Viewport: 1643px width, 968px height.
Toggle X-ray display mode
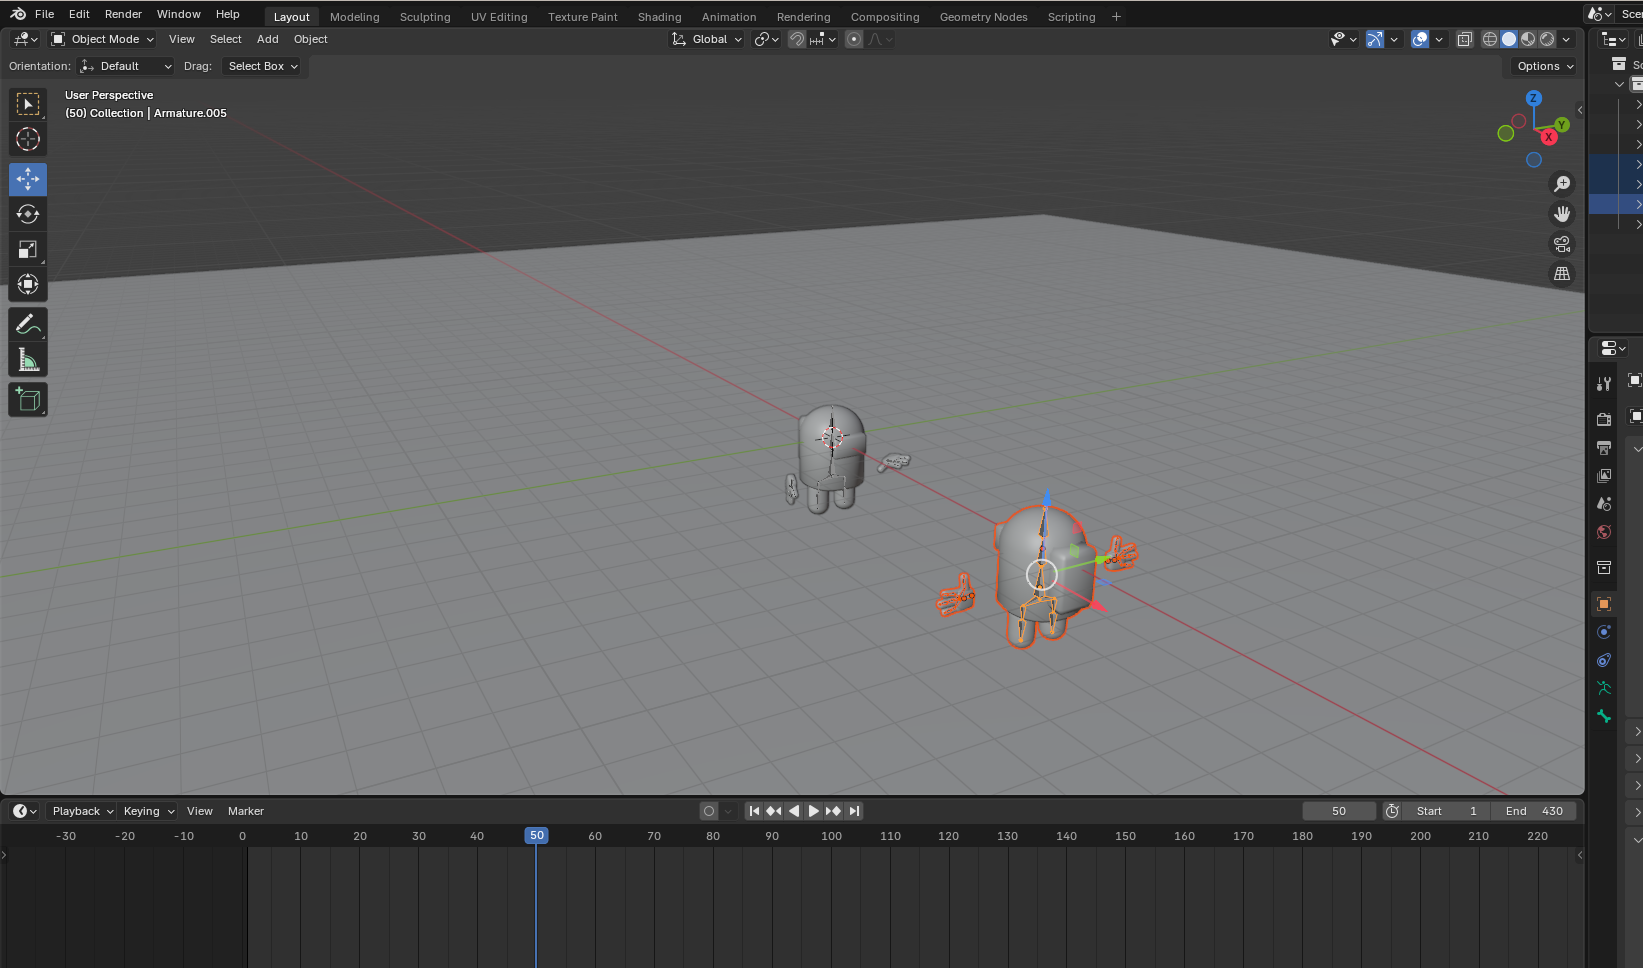[1464, 39]
